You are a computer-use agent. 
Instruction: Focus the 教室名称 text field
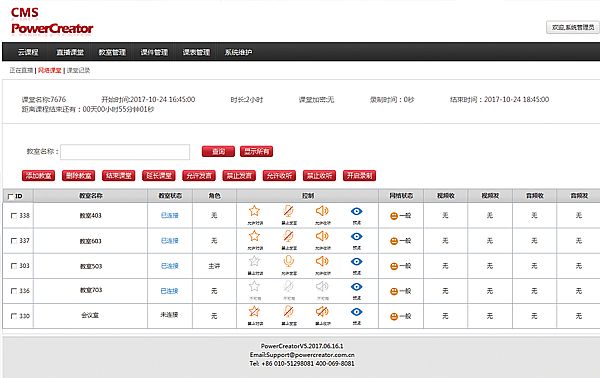click(125, 152)
